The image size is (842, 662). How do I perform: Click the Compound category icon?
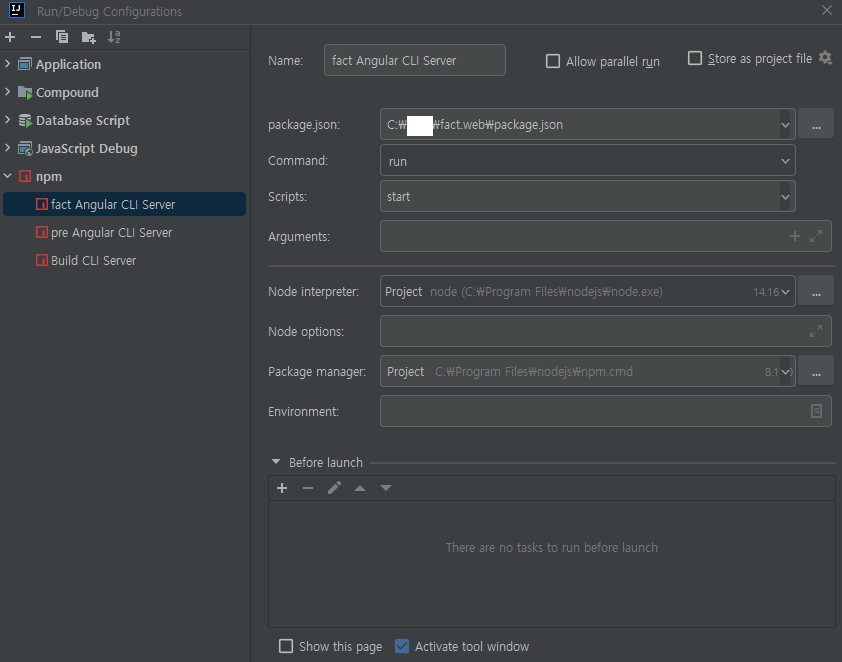click(x=25, y=92)
